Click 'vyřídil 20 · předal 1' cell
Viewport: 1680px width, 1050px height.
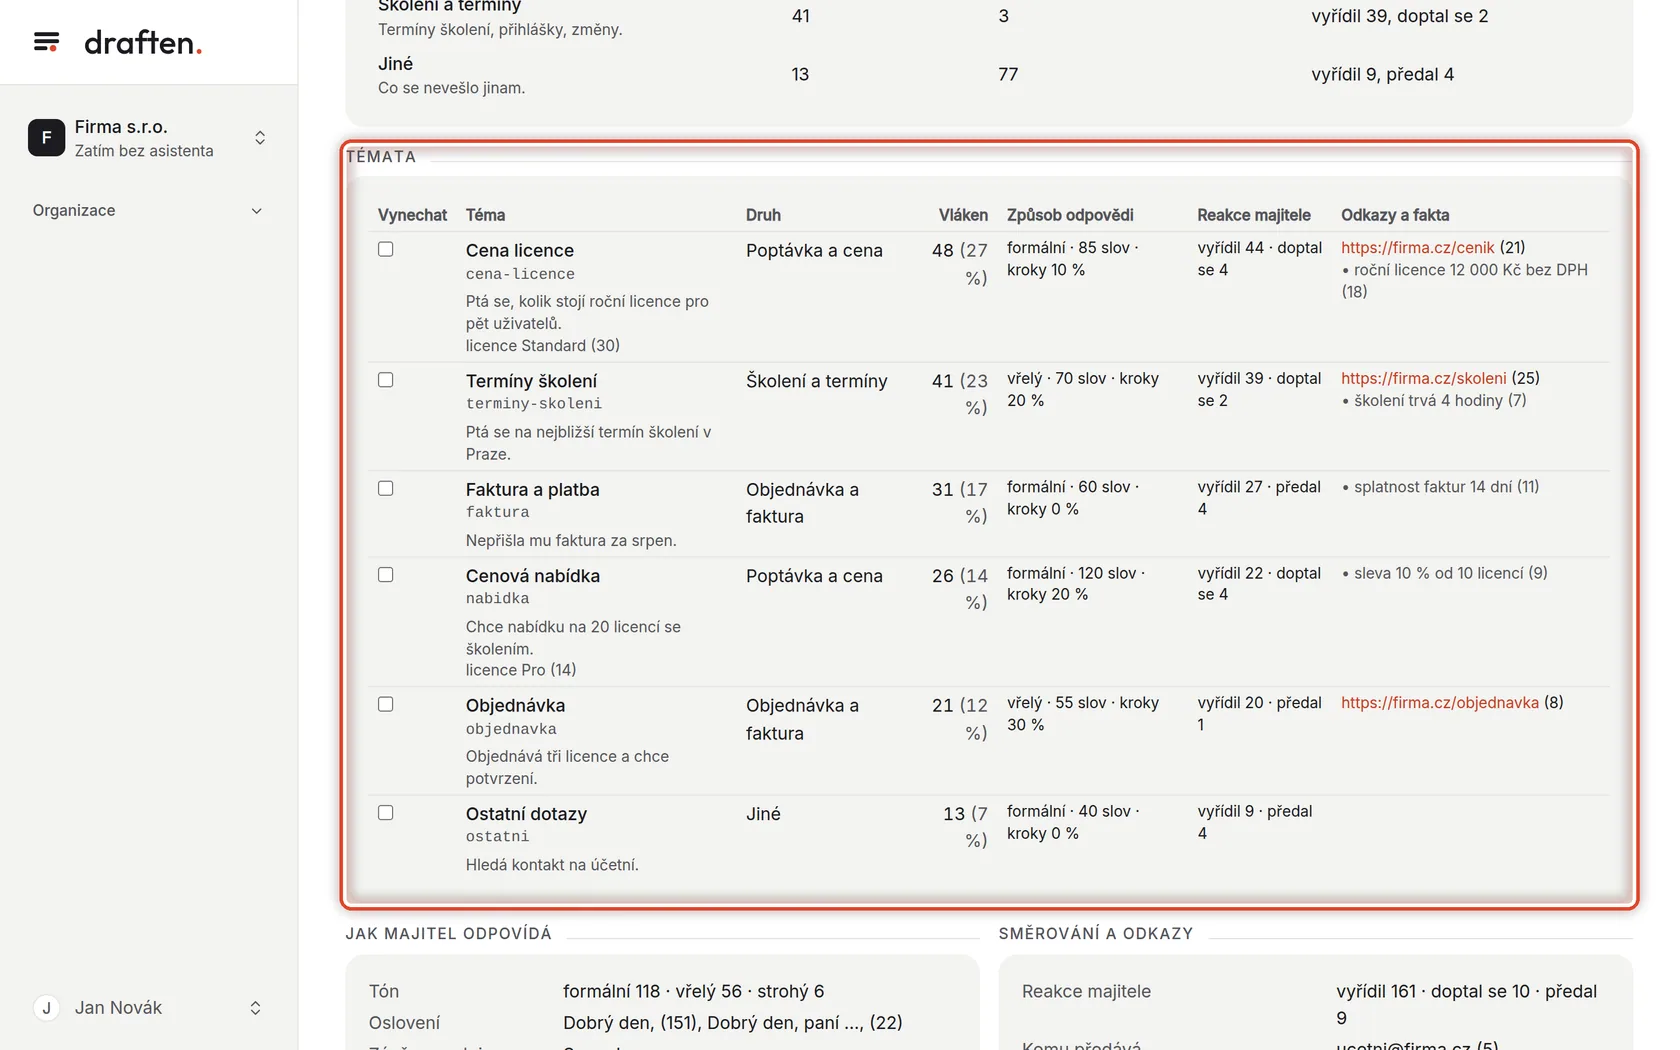point(1260,714)
